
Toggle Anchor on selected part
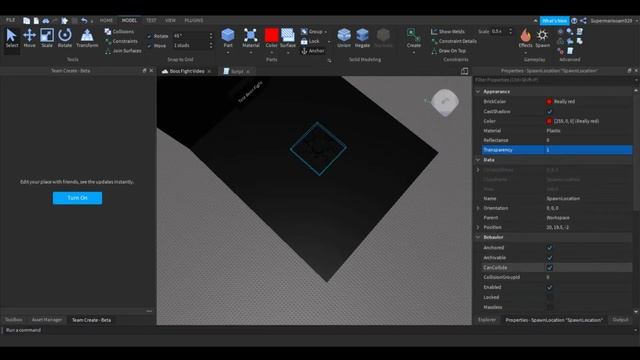coord(313,51)
